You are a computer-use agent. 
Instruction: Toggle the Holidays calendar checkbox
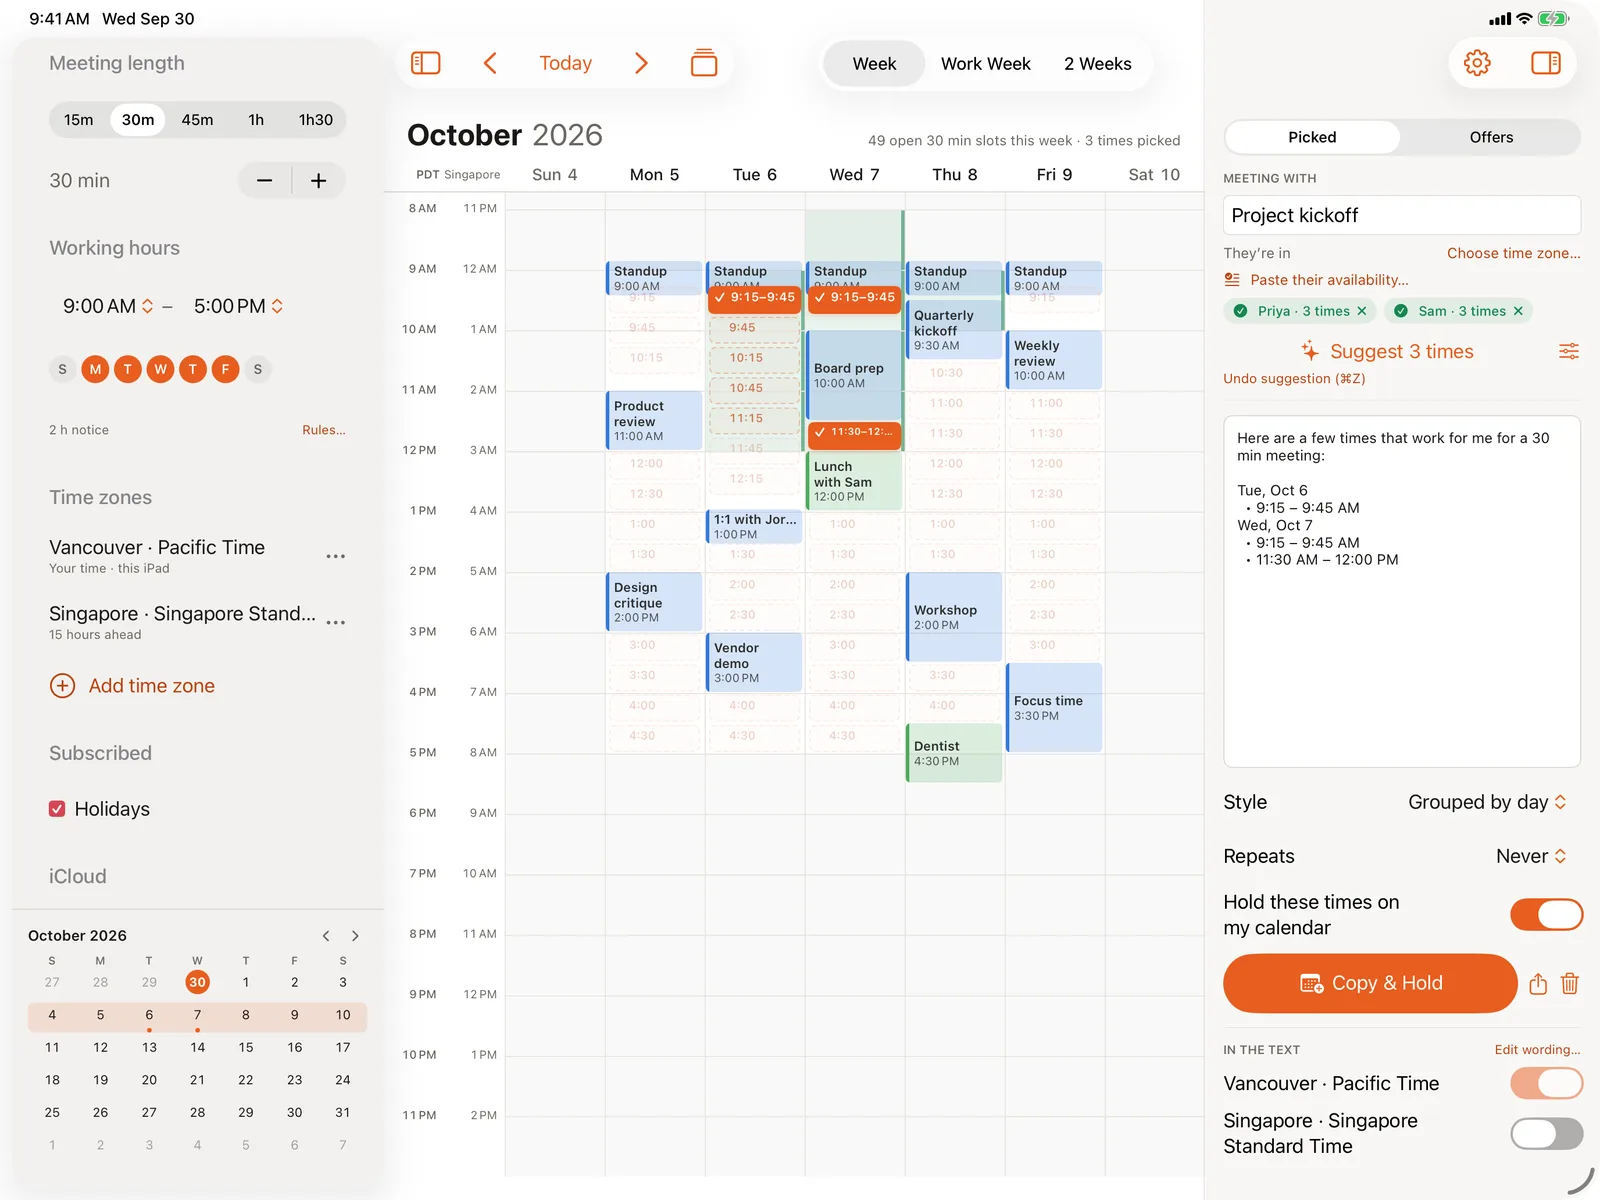click(57, 809)
